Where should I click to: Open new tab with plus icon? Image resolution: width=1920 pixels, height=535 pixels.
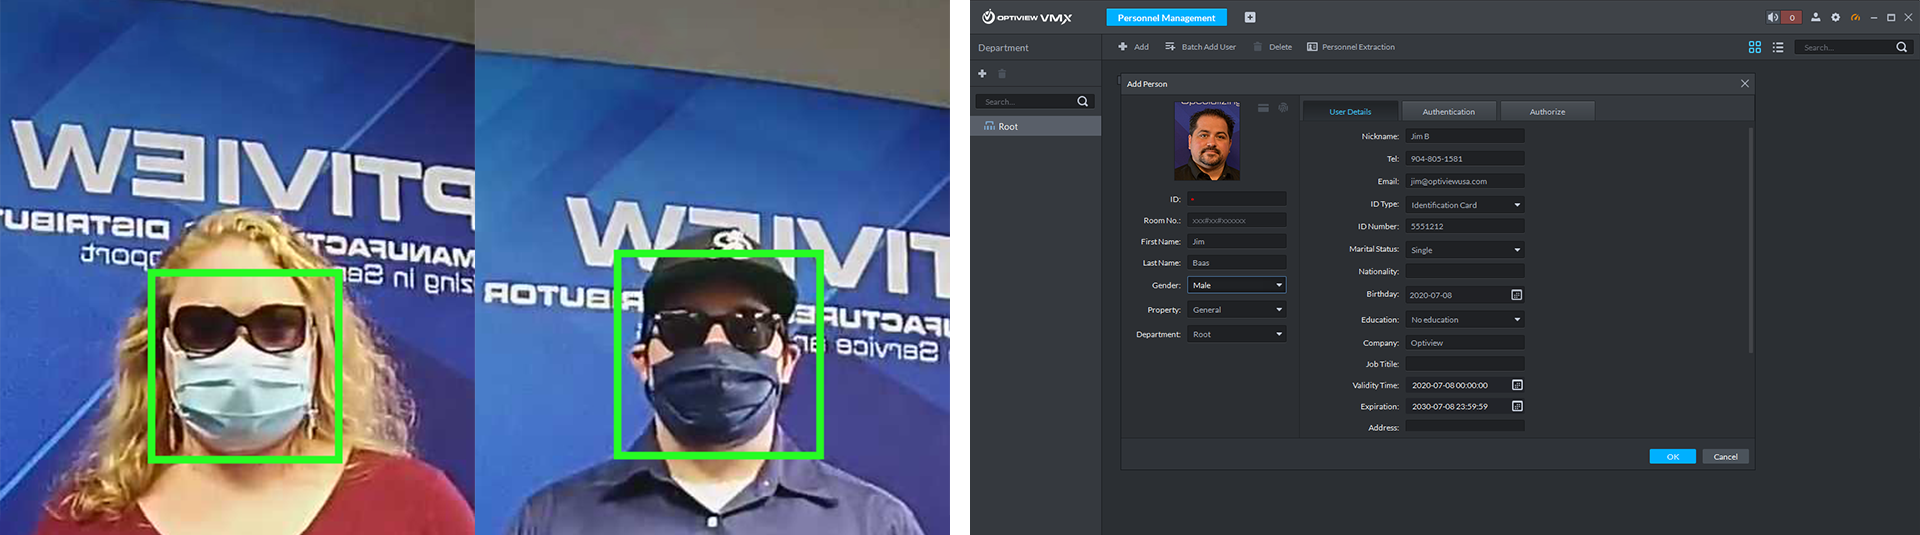[1249, 17]
